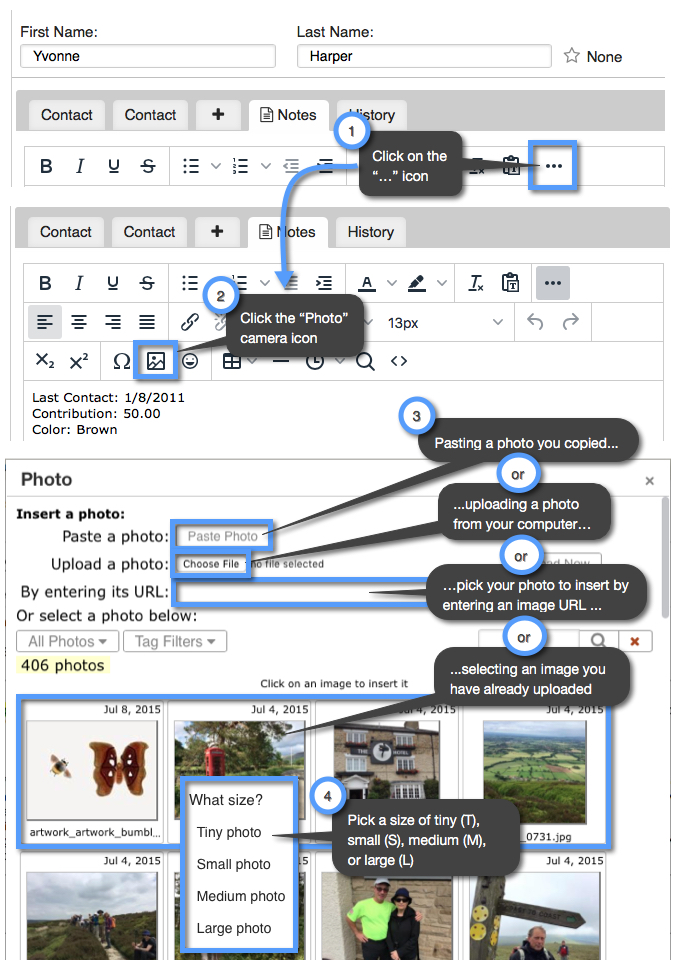676x960 pixels.
Task: Toggle Underline in the collapsed editor toolbar
Action: (114, 166)
